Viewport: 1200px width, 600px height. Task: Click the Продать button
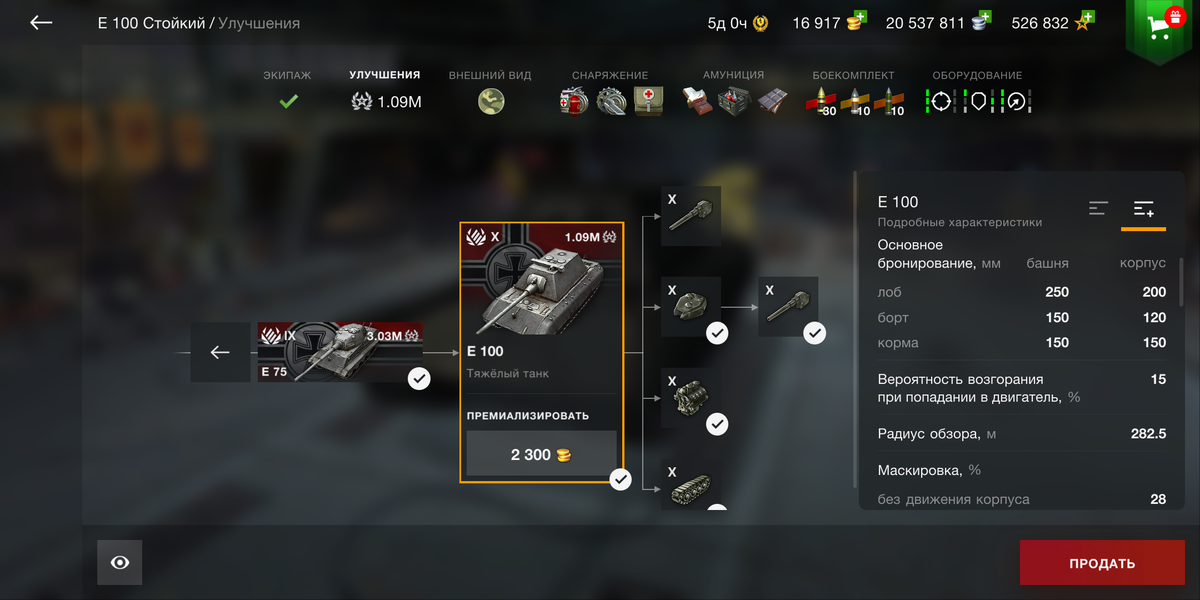coord(1102,563)
